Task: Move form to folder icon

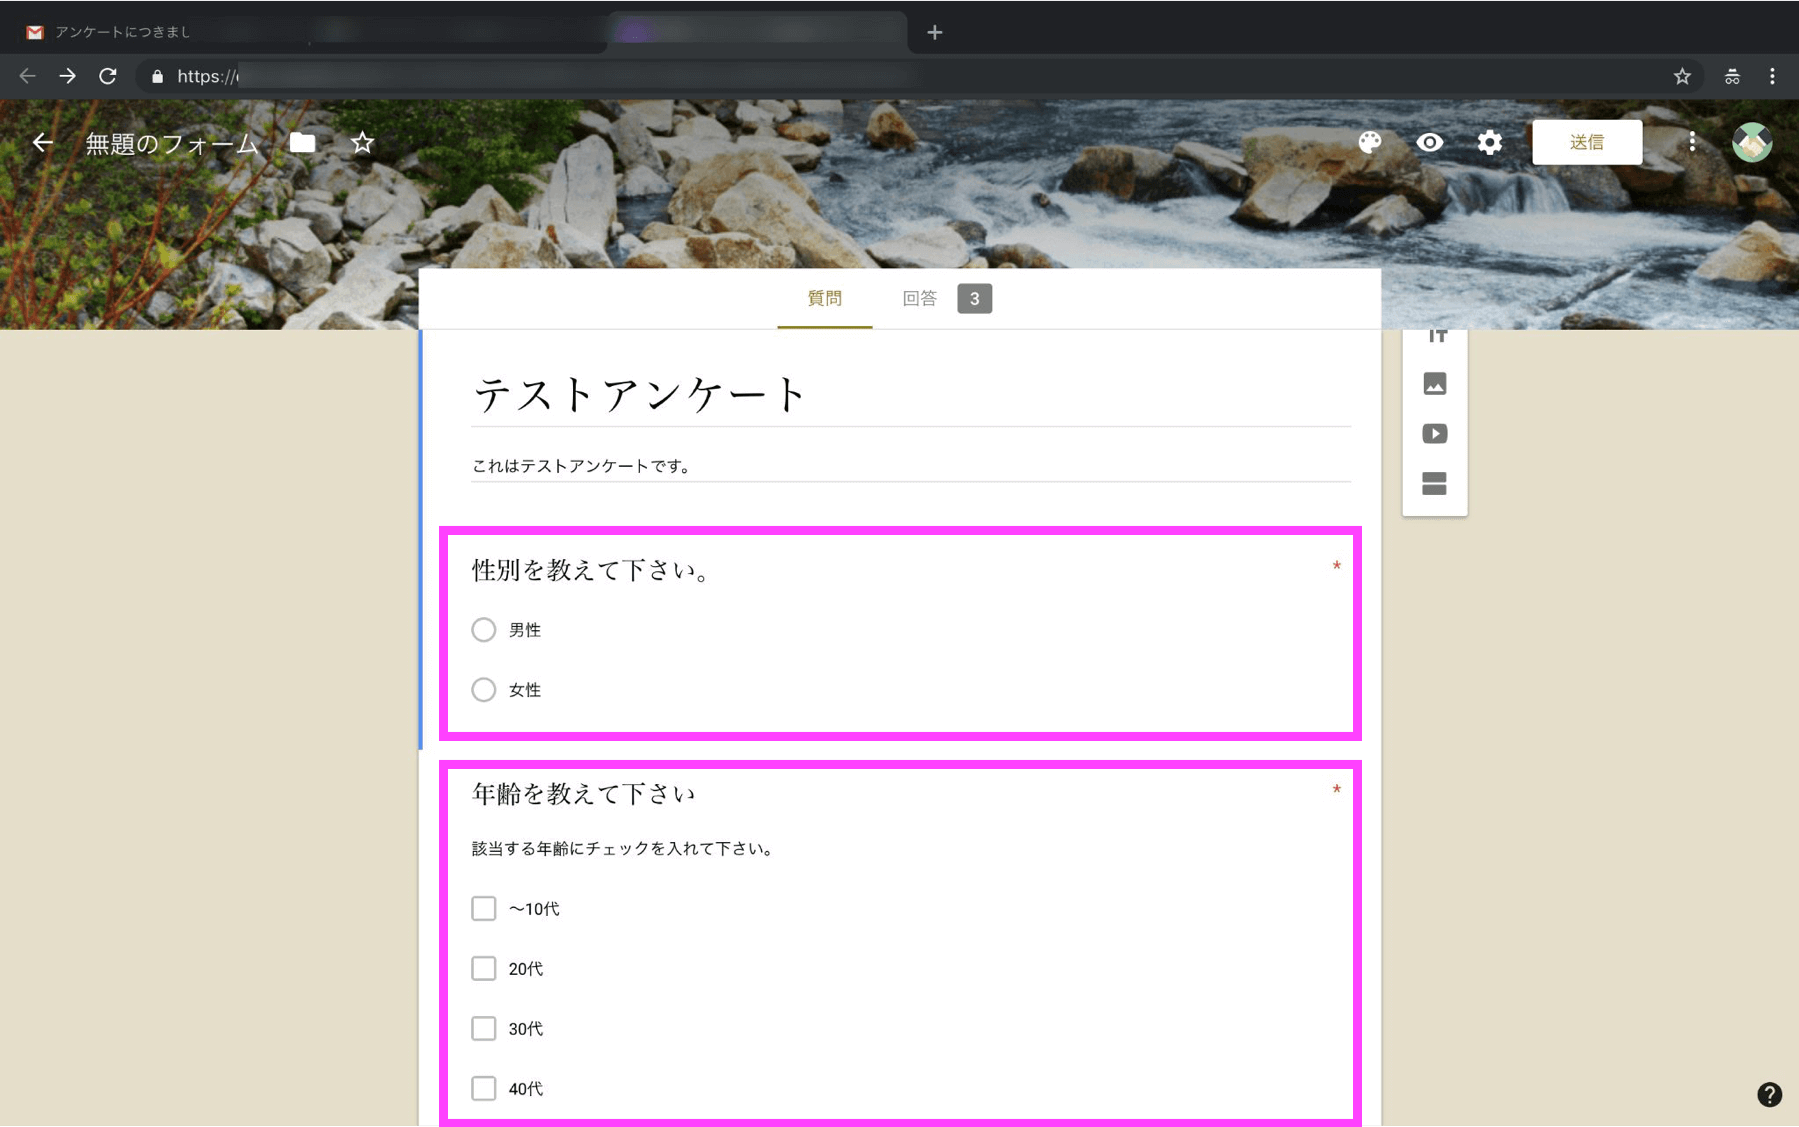Action: pyautogui.click(x=302, y=143)
